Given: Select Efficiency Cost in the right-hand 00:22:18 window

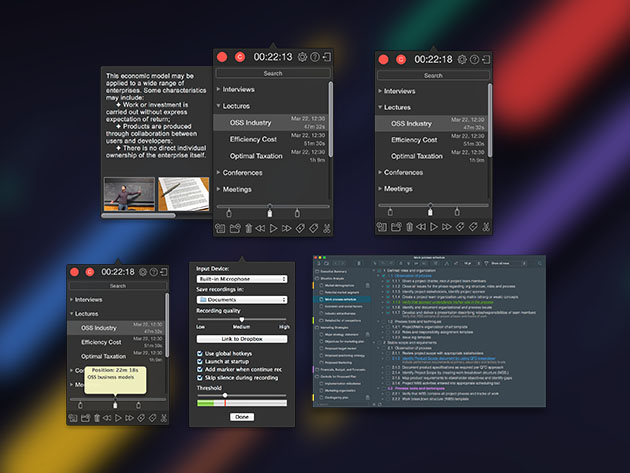Looking at the screenshot, I should click(x=431, y=140).
